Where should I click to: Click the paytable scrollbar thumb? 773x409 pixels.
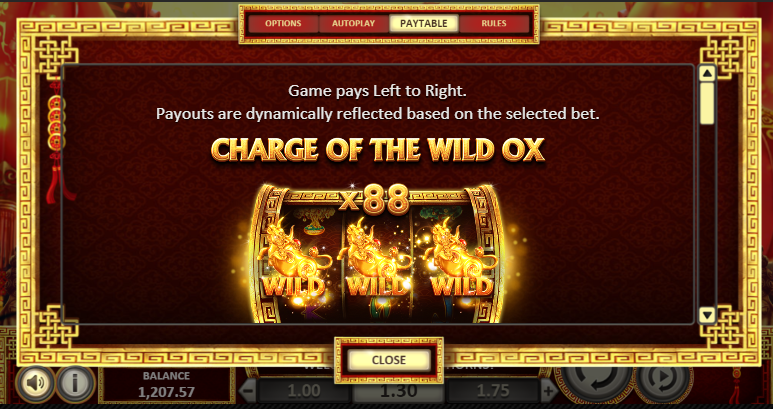click(x=707, y=103)
